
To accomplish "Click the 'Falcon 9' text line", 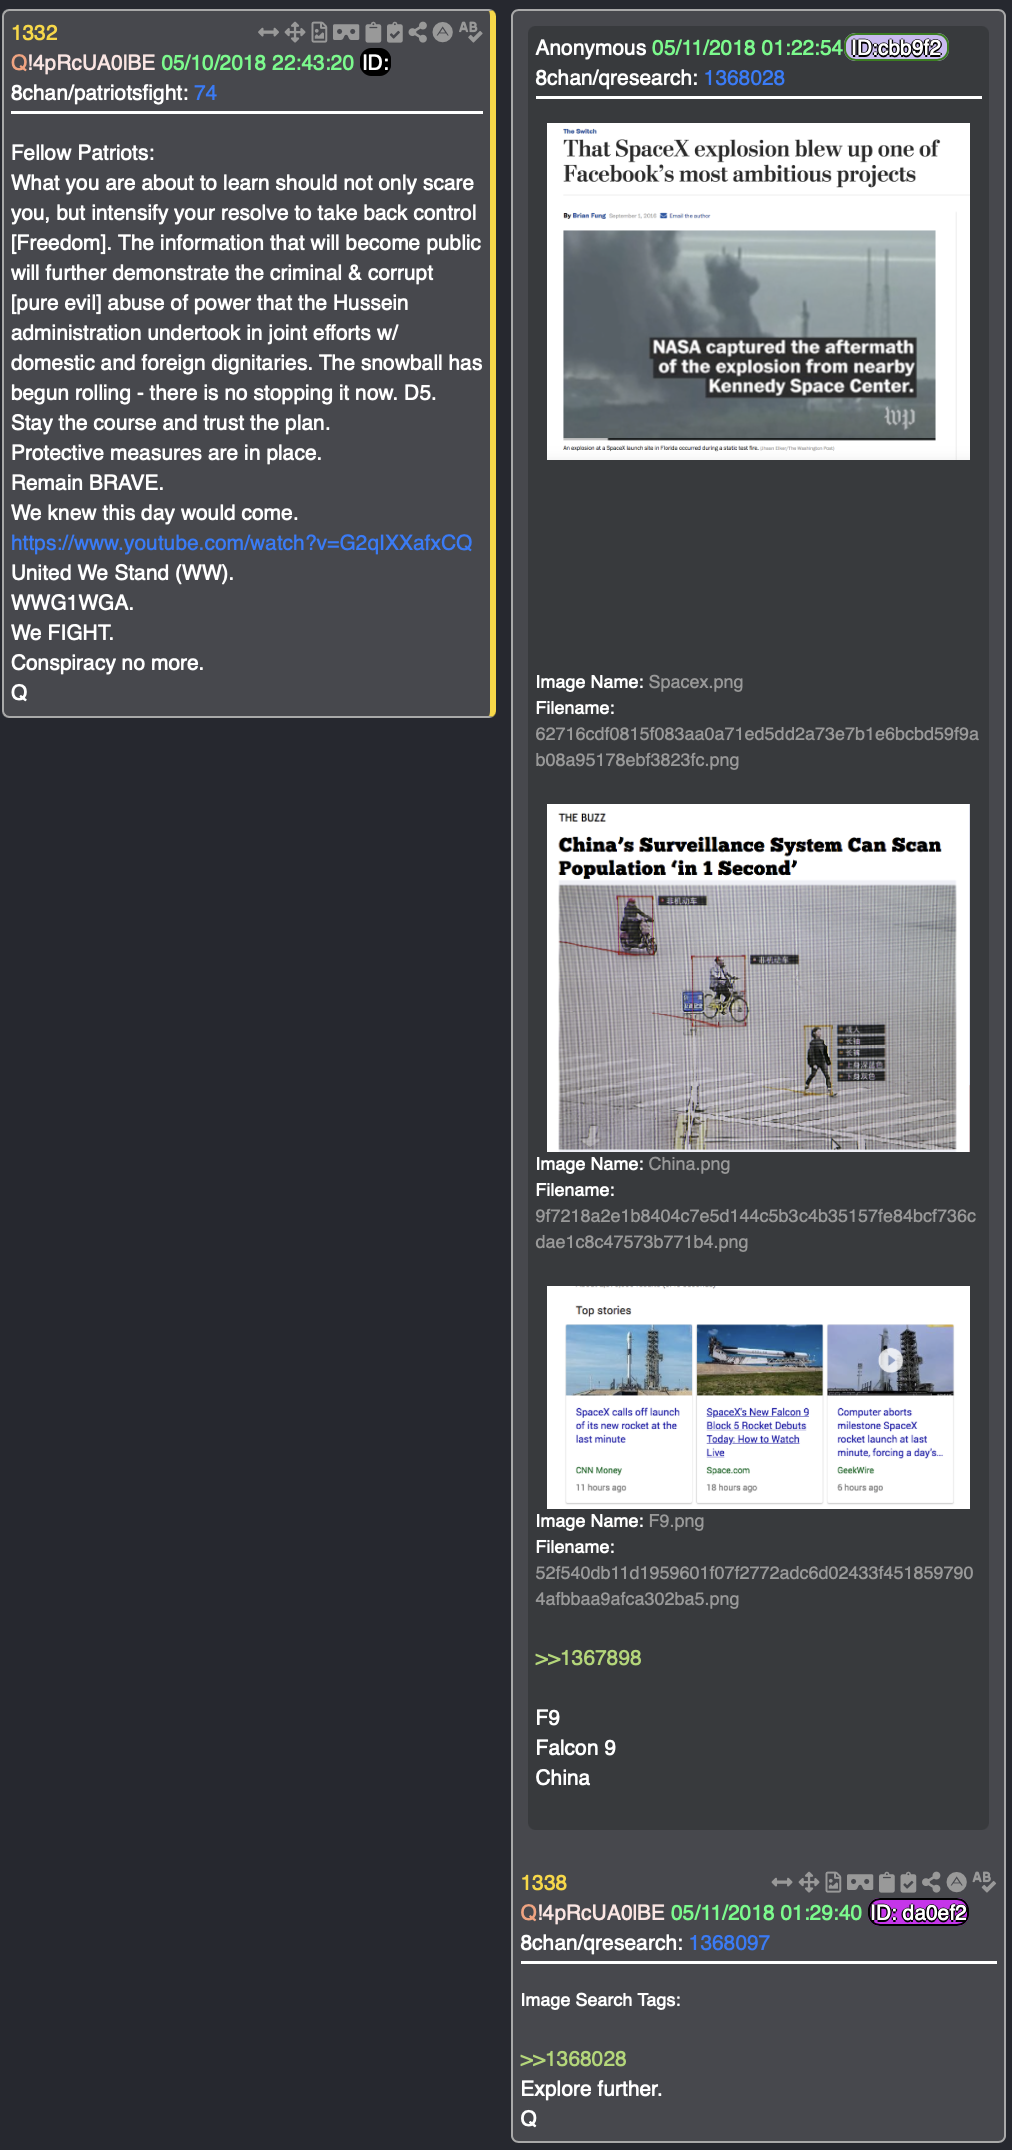I will (x=576, y=1748).
